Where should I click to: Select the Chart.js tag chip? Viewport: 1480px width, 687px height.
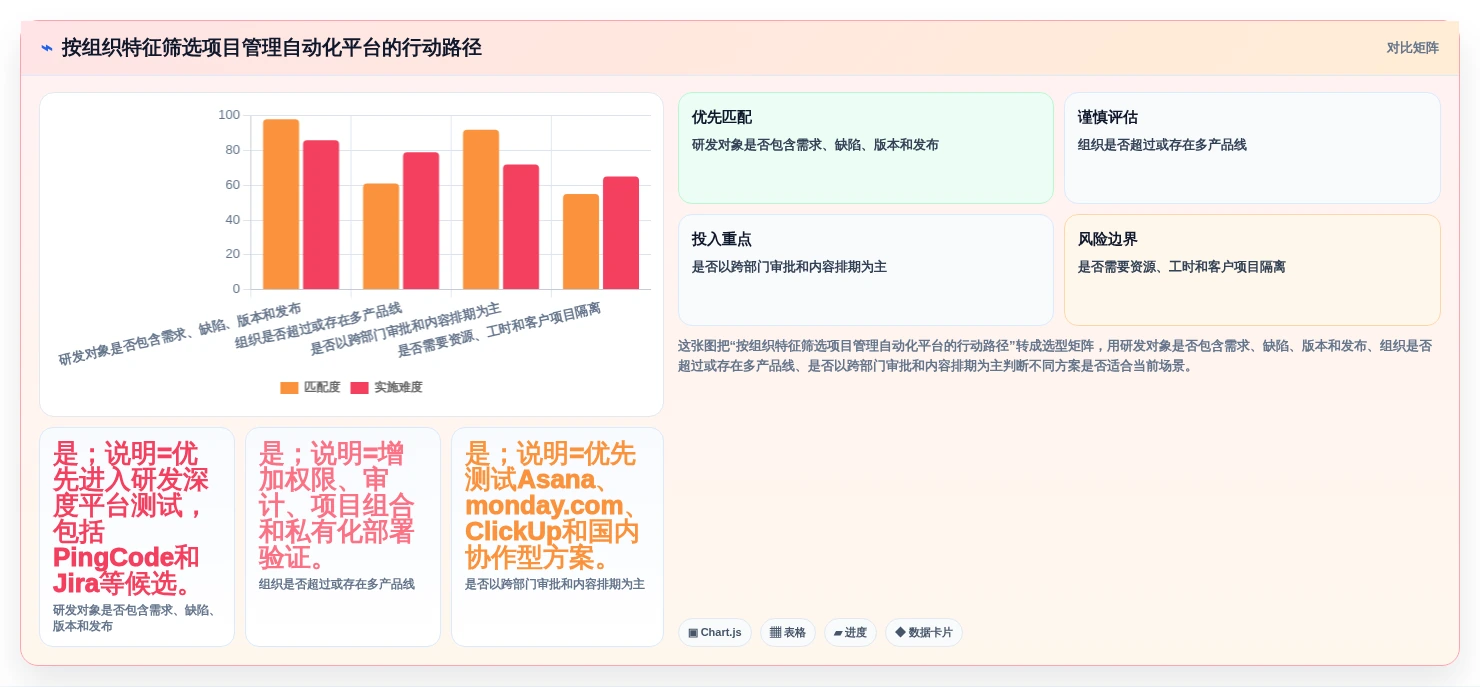pyautogui.click(x=715, y=632)
